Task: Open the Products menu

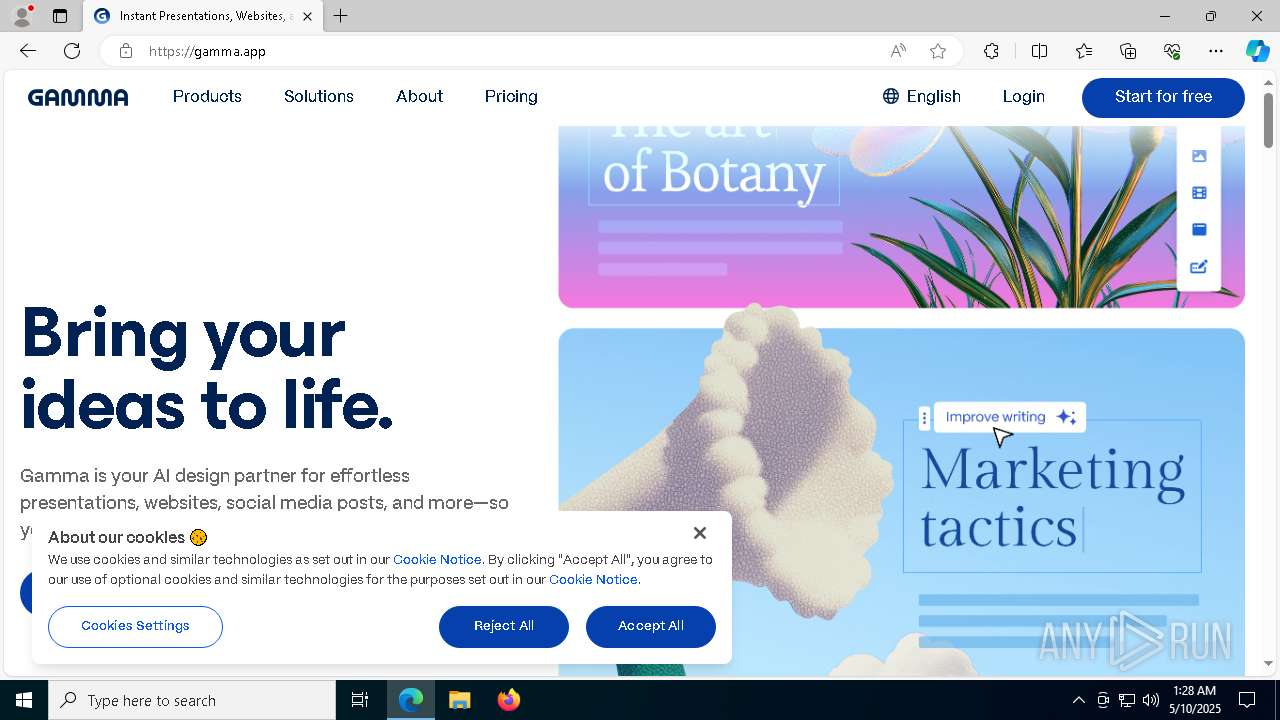Action: (x=207, y=96)
